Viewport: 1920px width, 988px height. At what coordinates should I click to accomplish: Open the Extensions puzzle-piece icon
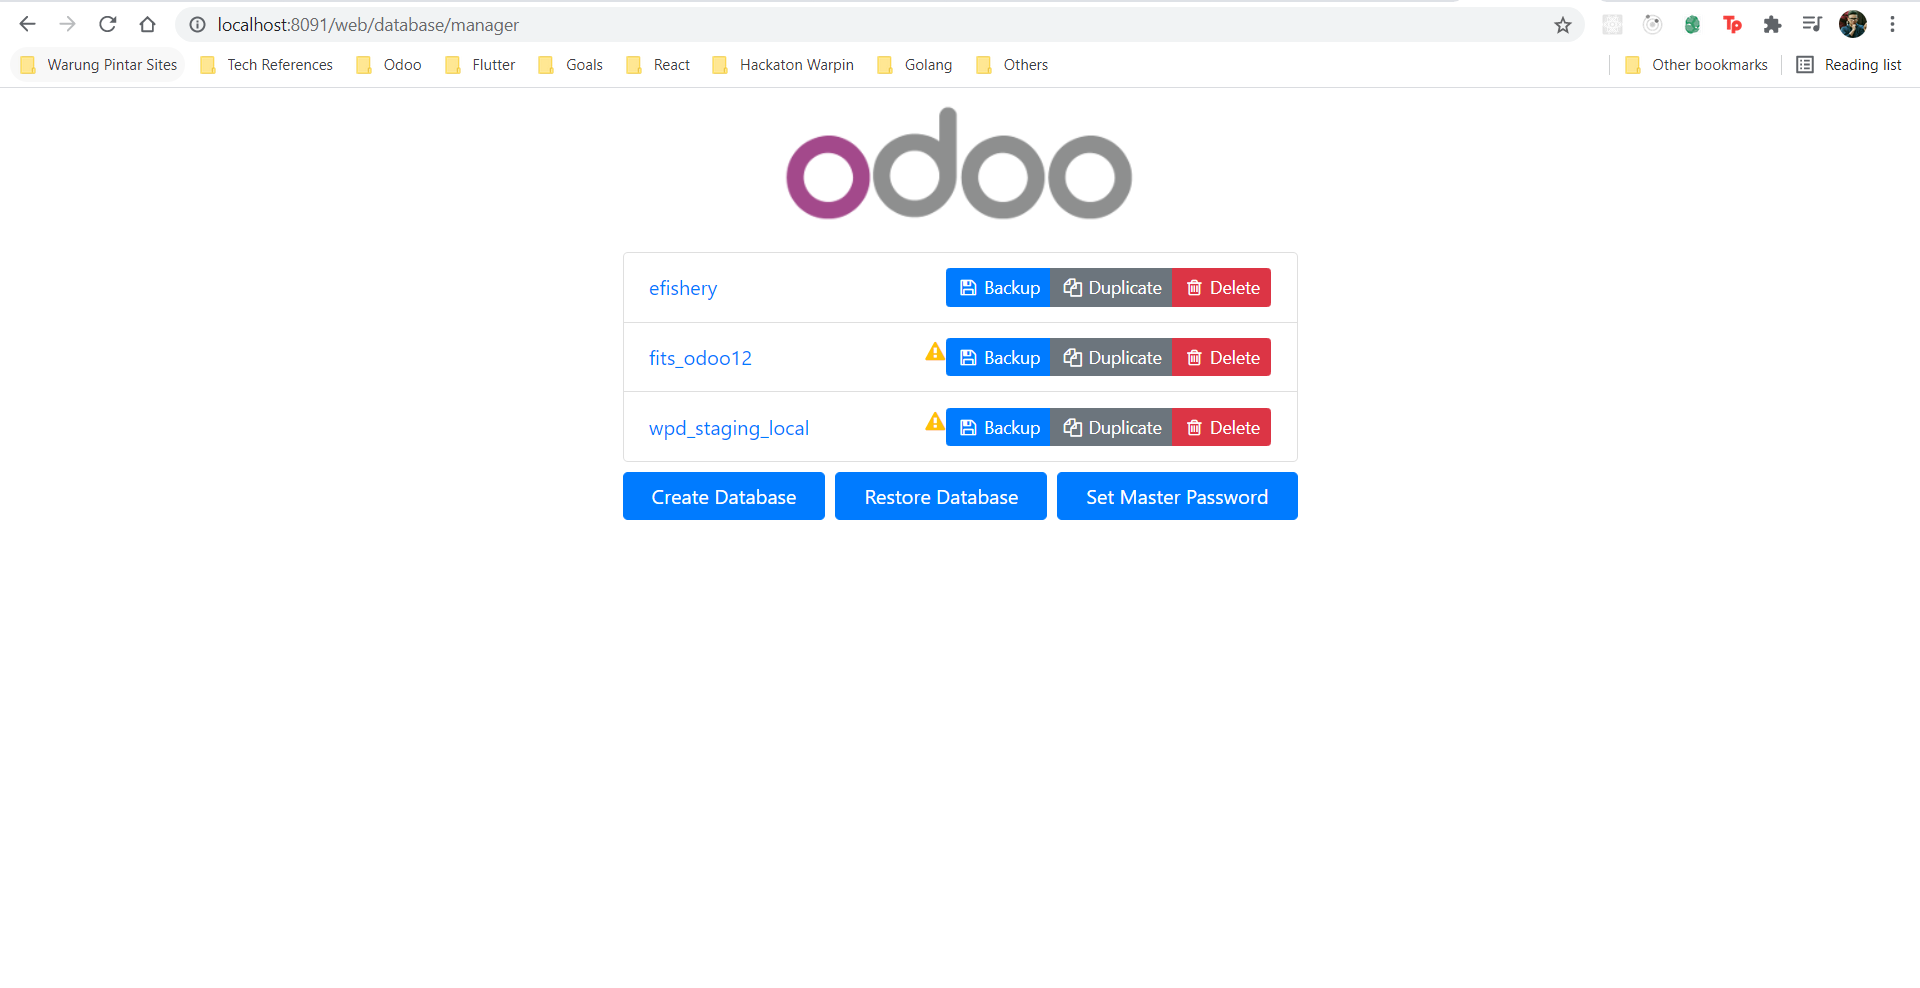pyautogui.click(x=1772, y=24)
